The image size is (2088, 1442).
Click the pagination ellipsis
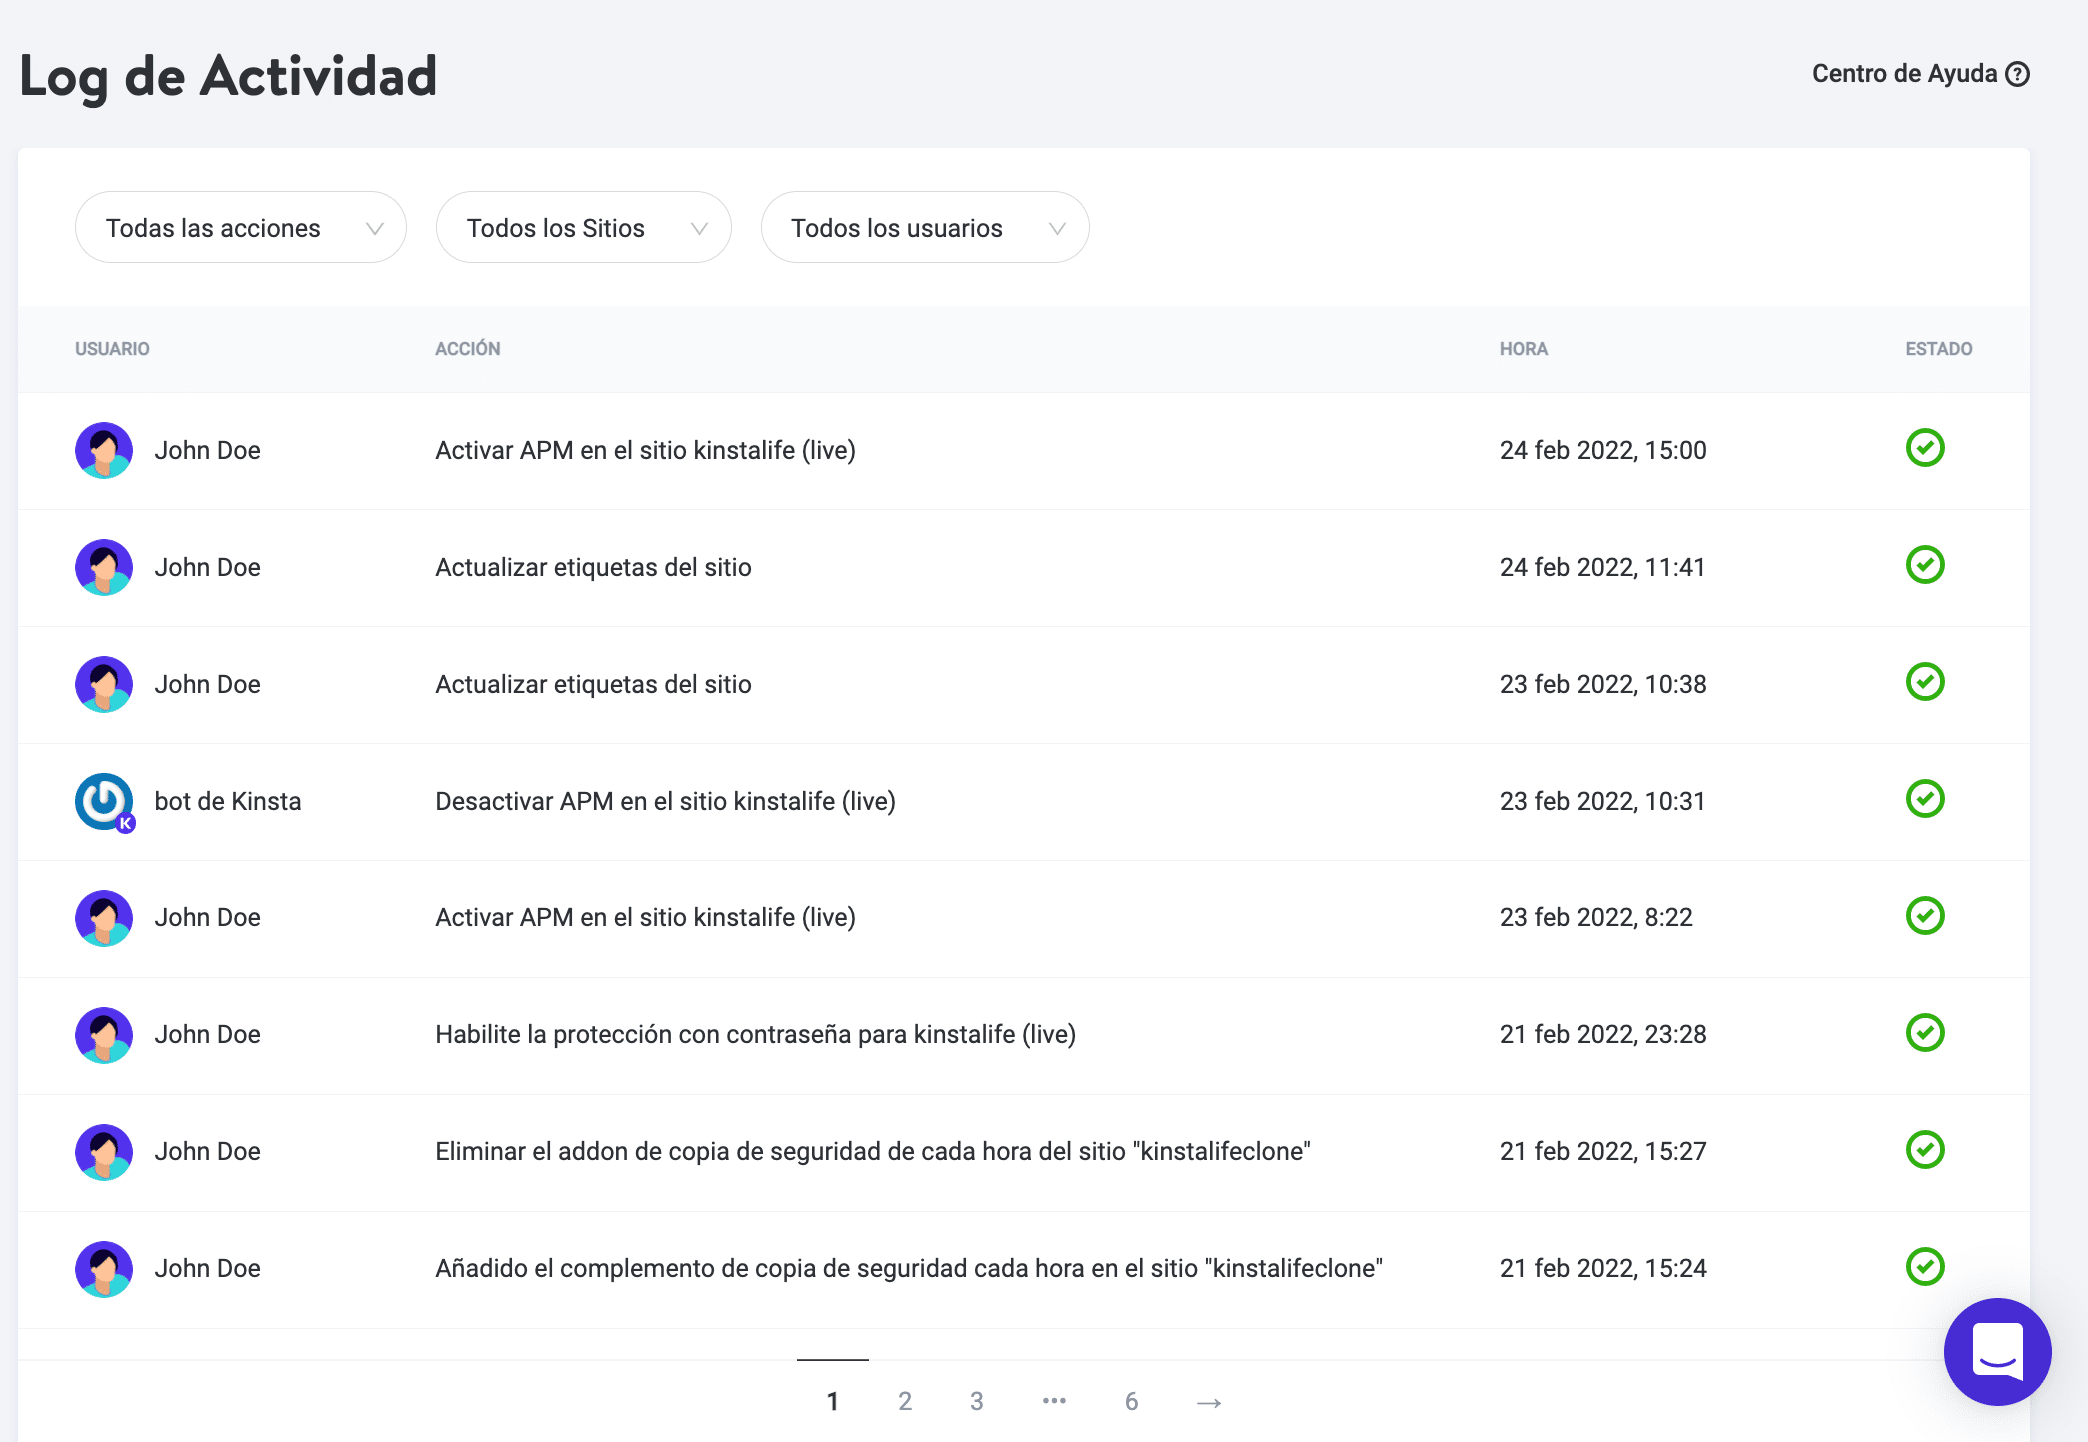(x=1054, y=1402)
